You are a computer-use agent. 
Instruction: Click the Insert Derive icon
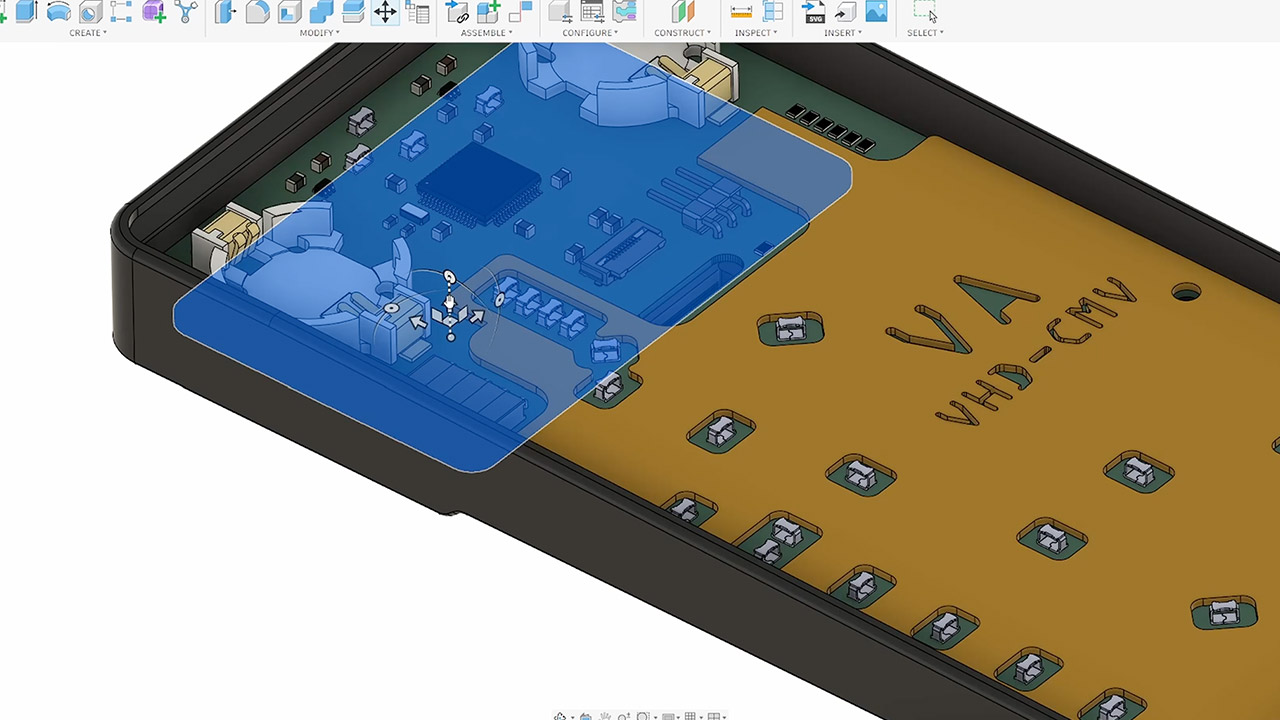point(845,12)
